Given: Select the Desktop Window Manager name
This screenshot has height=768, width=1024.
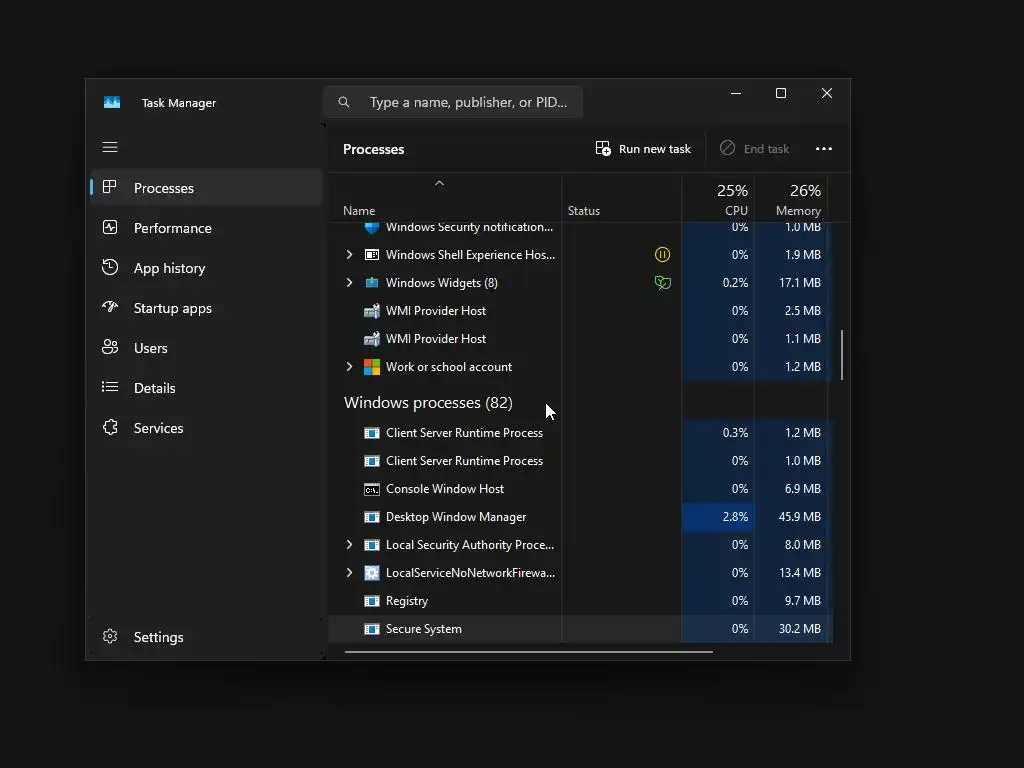Looking at the screenshot, I should (x=456, y=517).
